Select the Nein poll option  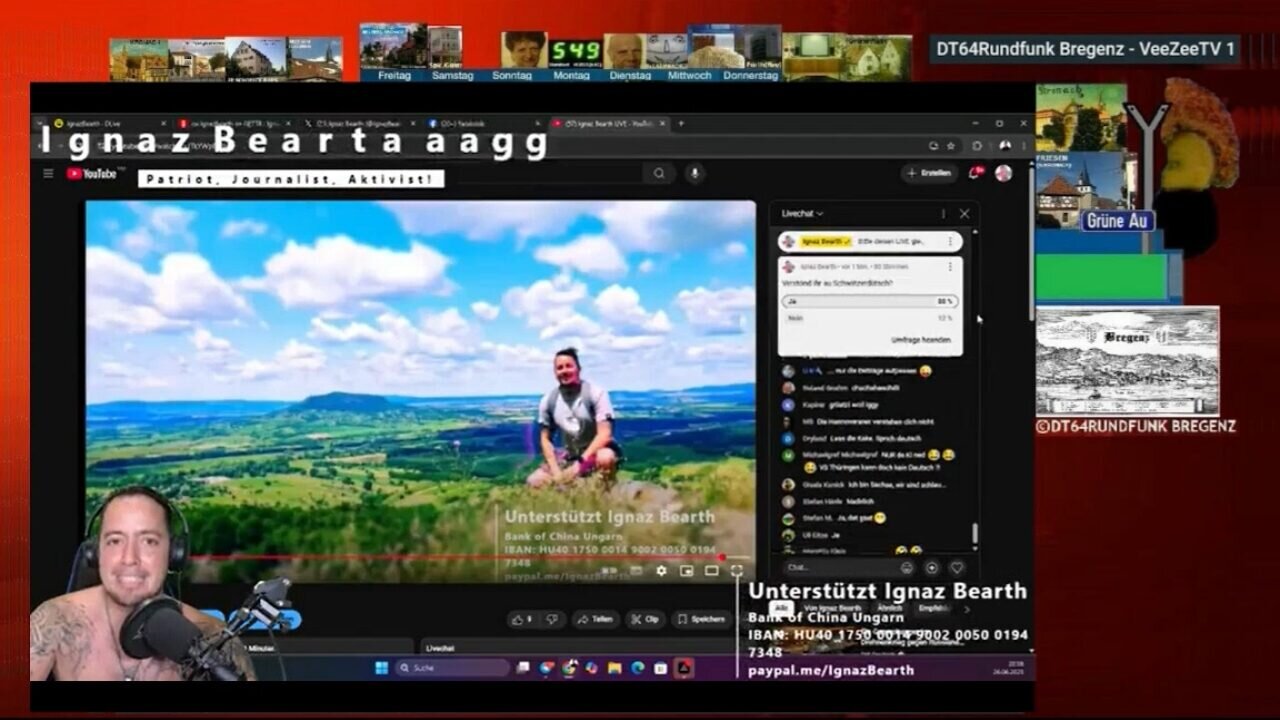(x=871, y=318)
